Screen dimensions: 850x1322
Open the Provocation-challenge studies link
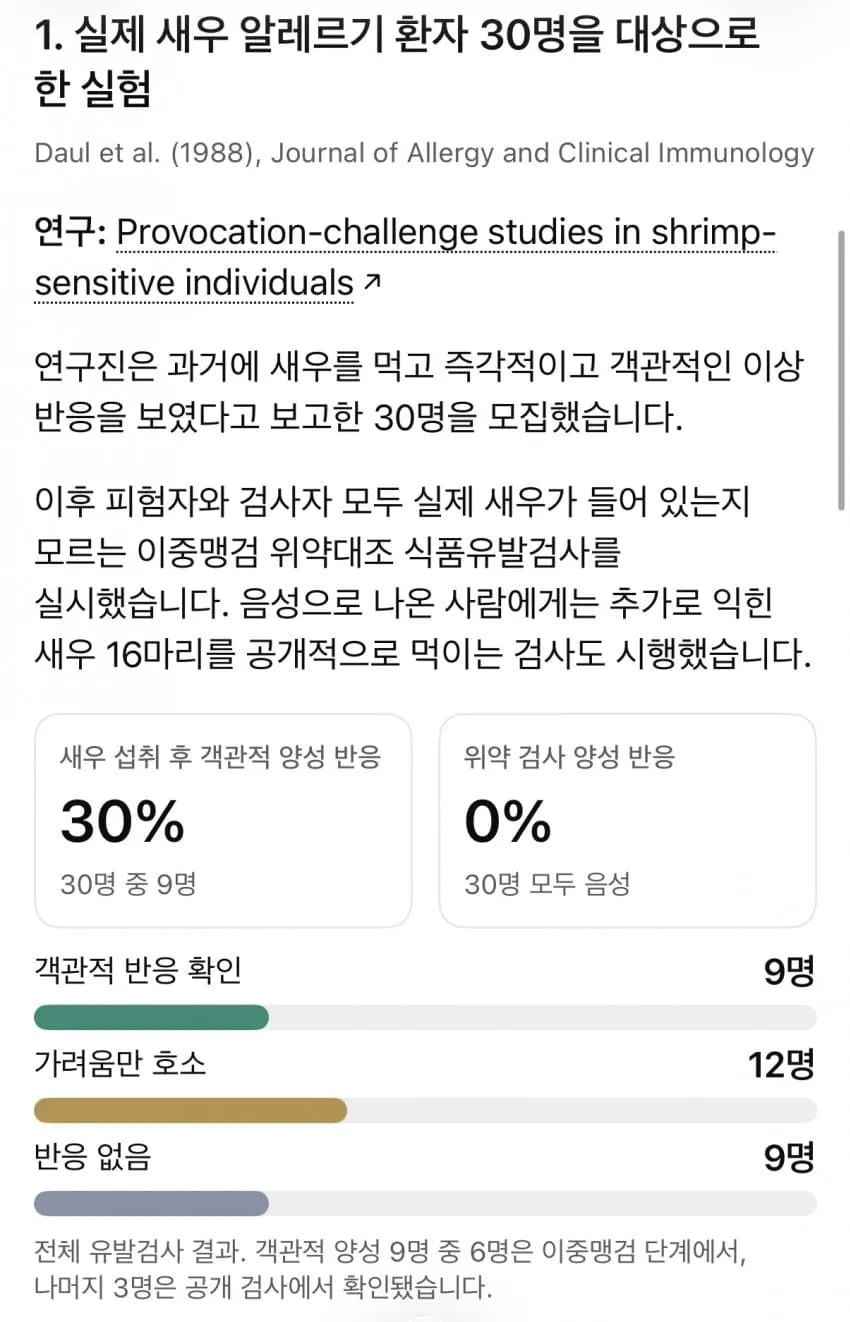[x=405, y=258]
